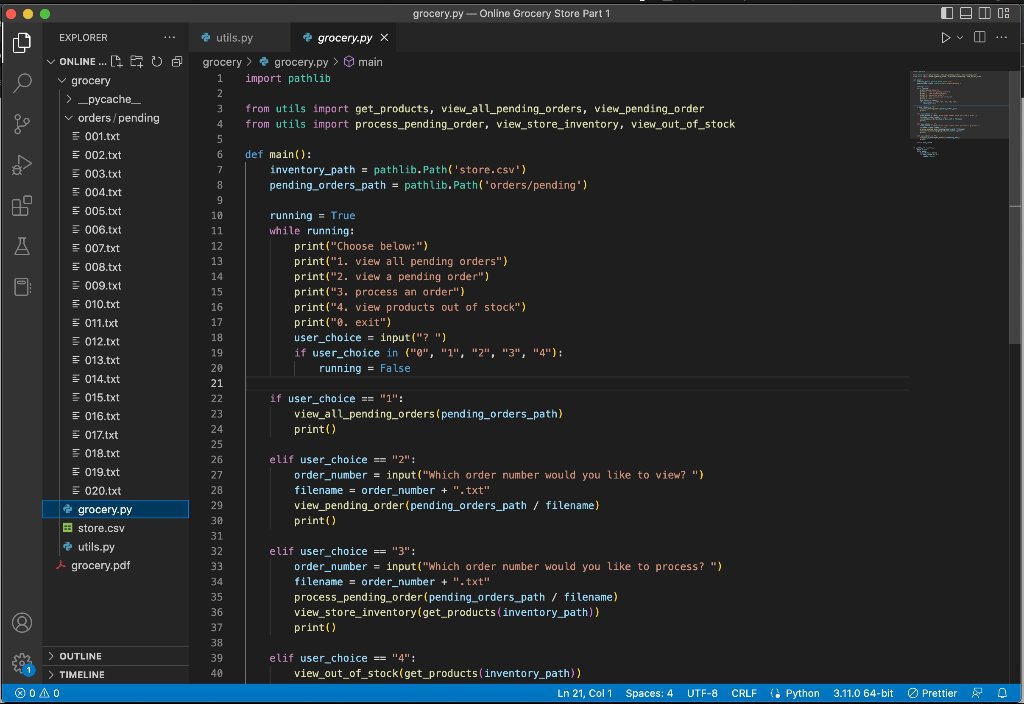The height and width of the screenshot is (704, 1024).
Task: Open store.csv in the explorer
Action: (100, 528)
